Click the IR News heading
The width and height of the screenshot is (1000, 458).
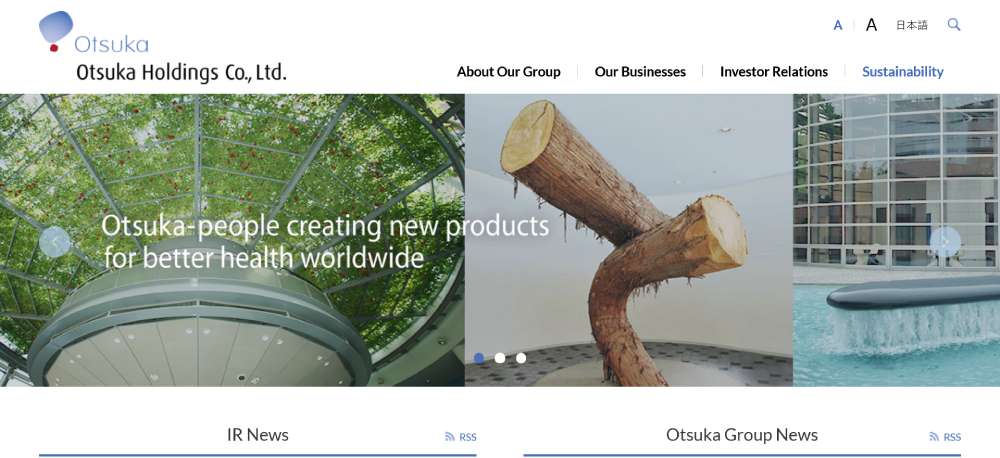coord(257,435)
